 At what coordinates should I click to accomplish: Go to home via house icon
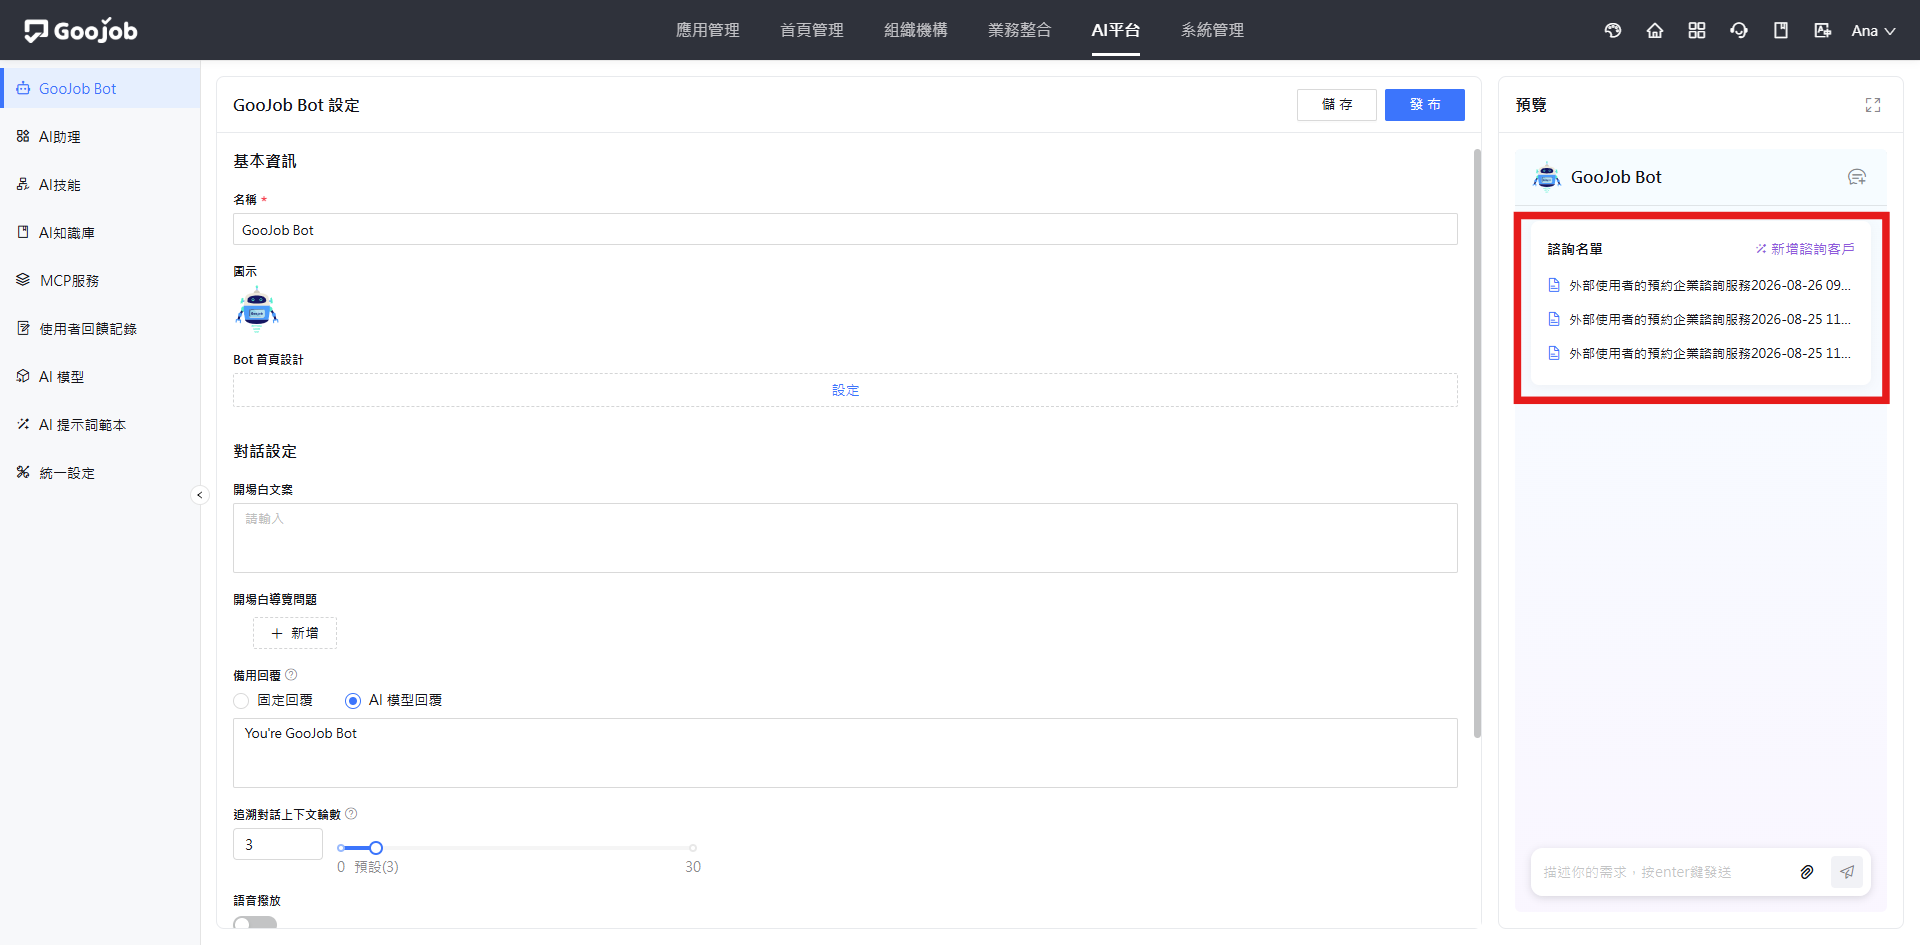tap(1655, 30)
